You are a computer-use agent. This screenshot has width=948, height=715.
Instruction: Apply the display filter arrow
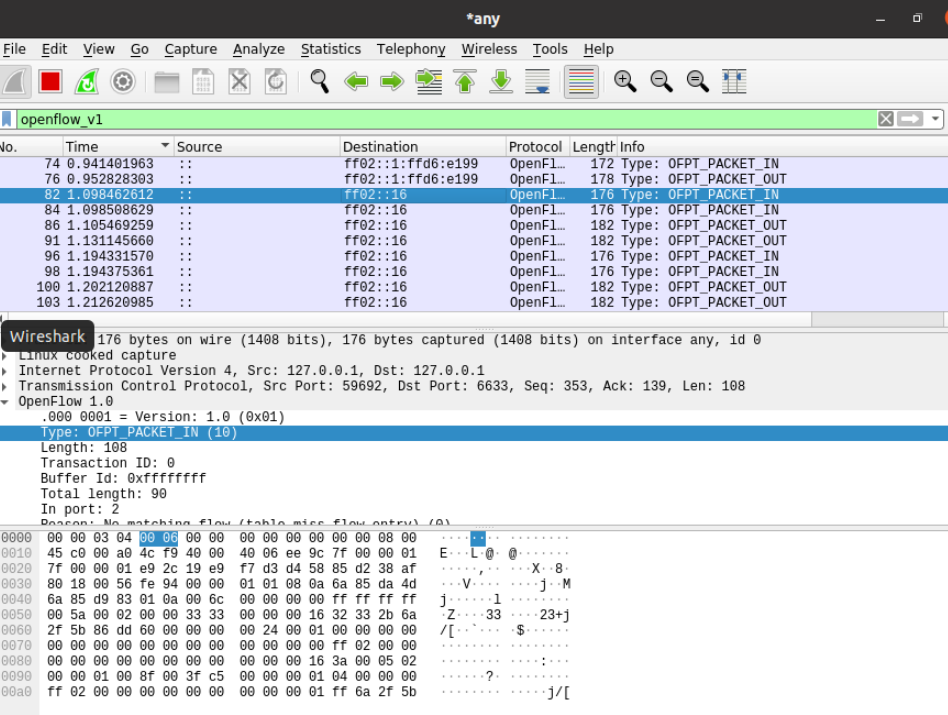pos(910,119)
